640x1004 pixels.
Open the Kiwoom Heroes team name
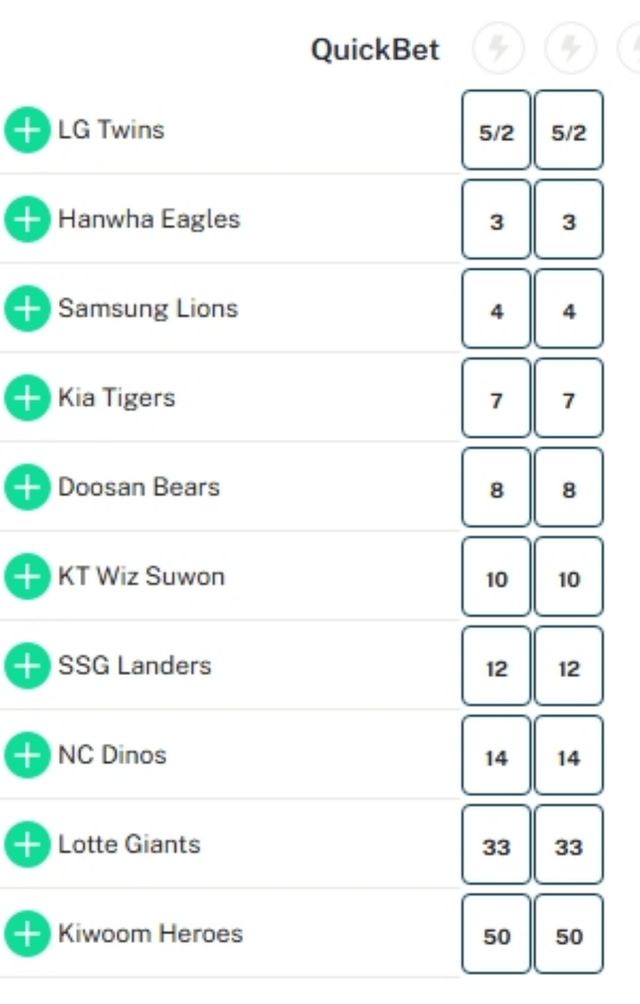(150, 934)
